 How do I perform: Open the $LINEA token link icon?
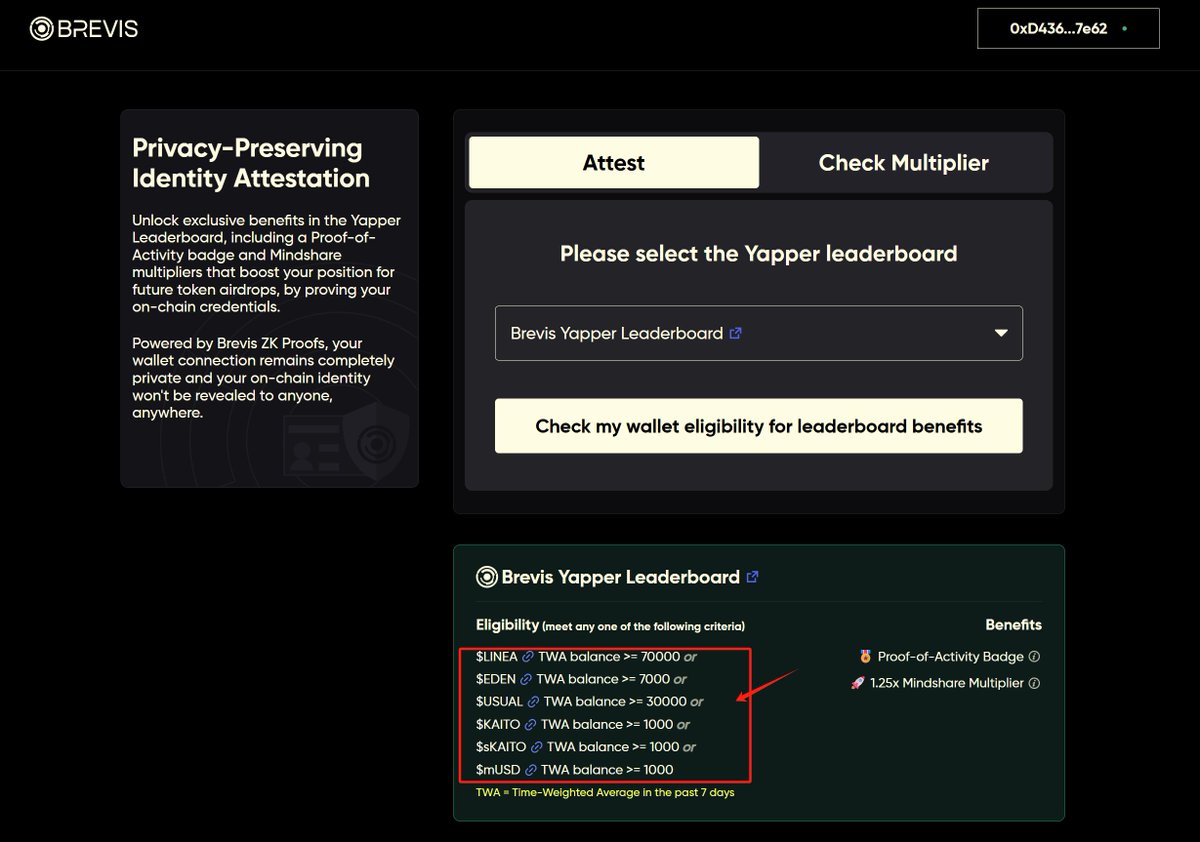point(528,657)
